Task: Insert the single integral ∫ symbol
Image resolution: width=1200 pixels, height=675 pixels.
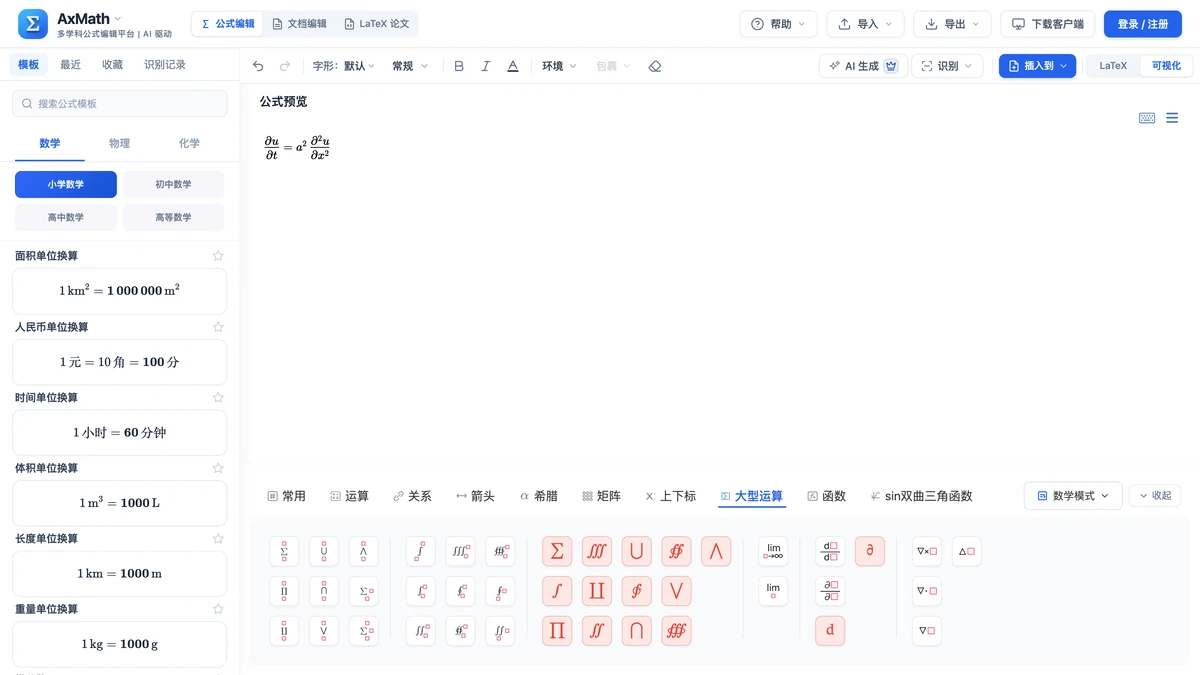Action: pos(557,591)
